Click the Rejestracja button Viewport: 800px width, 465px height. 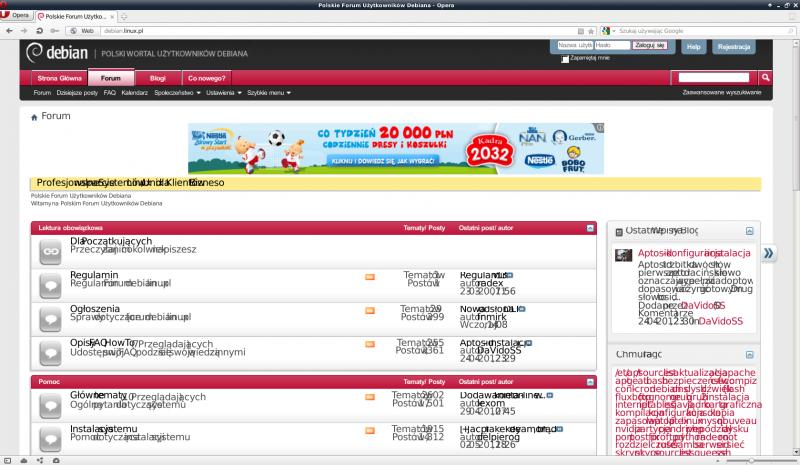734,46
